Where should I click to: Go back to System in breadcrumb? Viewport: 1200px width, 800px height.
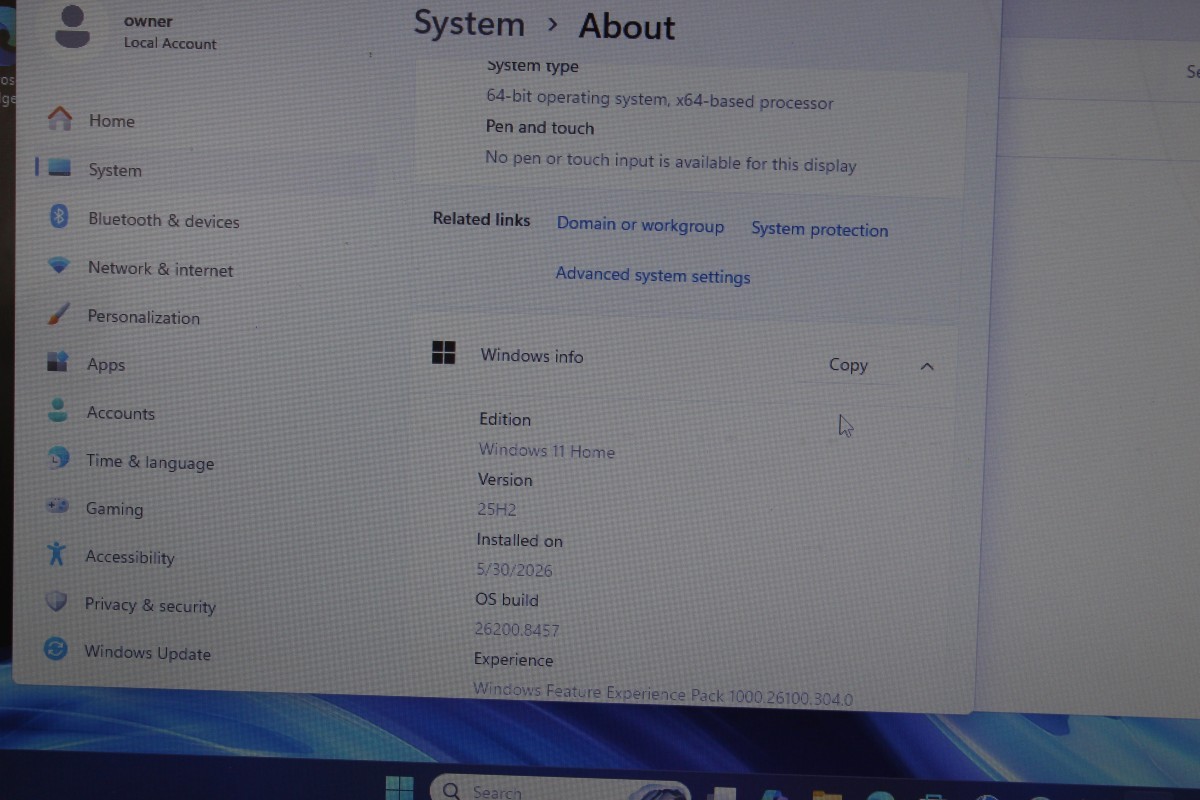[469, 24]
